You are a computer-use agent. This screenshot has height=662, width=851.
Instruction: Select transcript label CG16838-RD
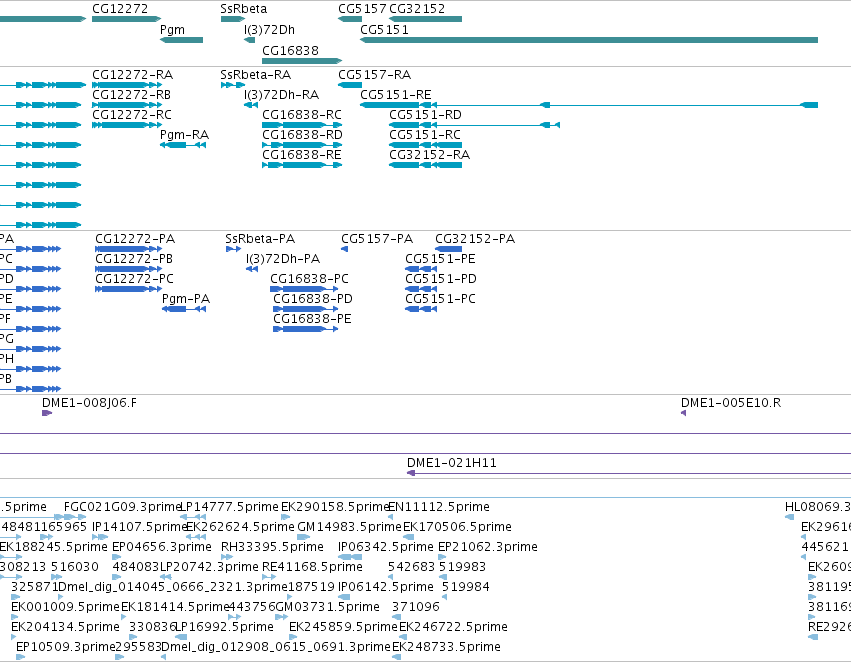[x=302, y=135]
